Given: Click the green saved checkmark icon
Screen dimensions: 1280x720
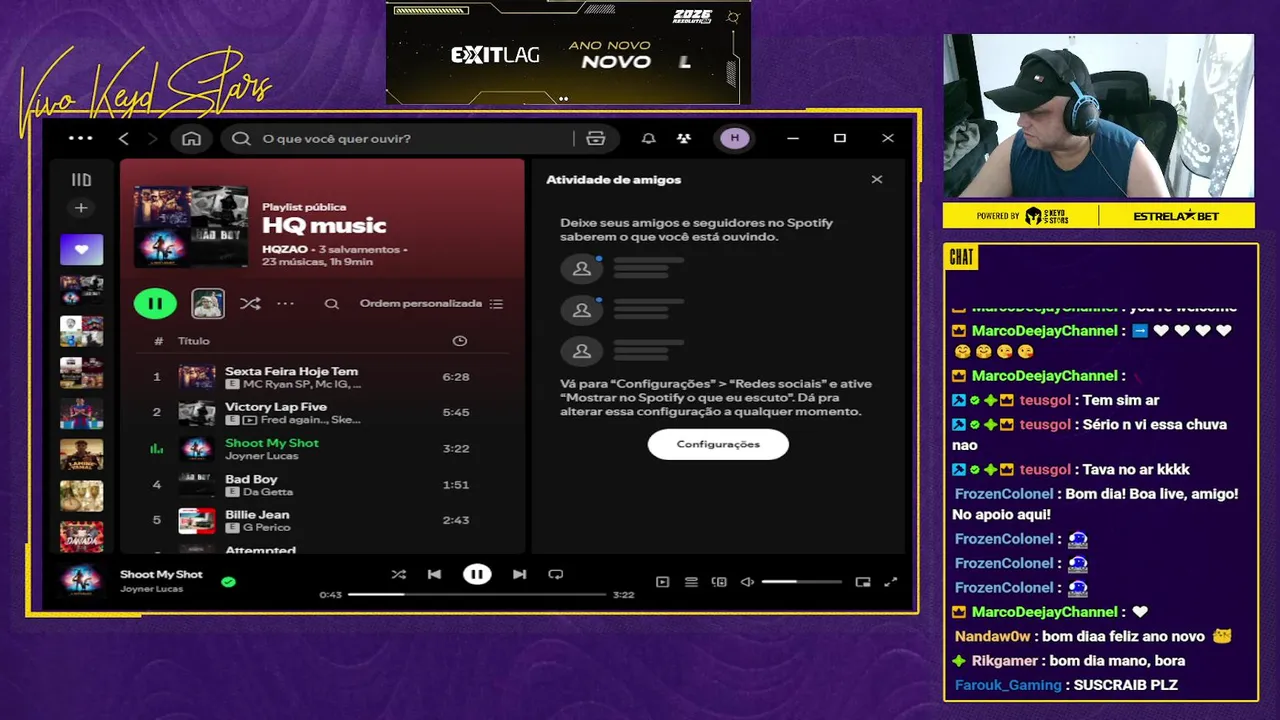Looking at the screenshot, I should 228,581.
